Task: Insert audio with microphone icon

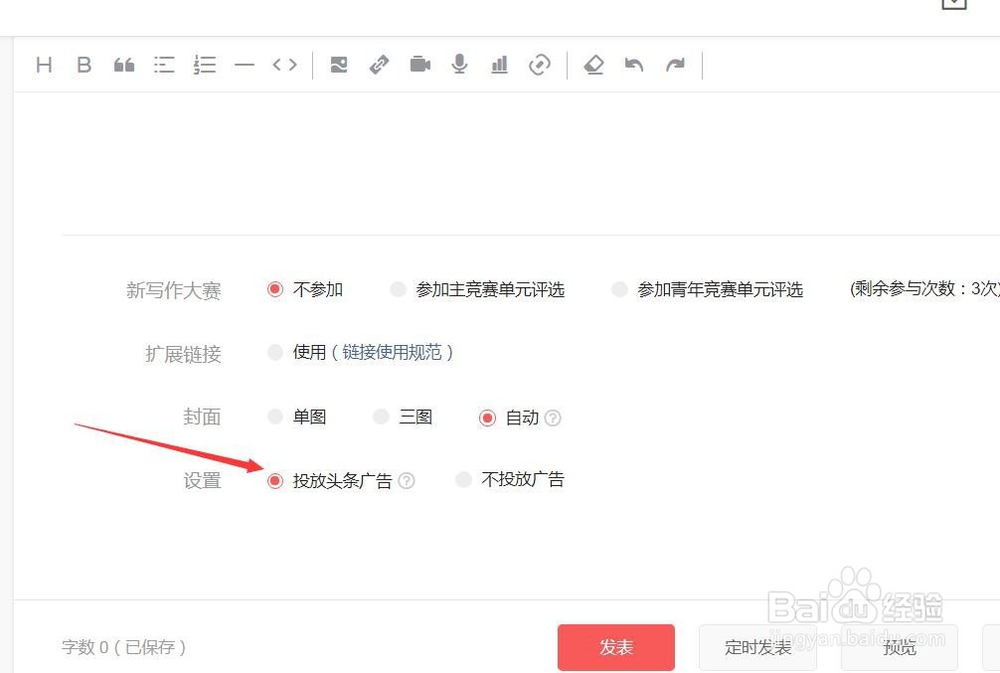Action: tap(459, 64)
